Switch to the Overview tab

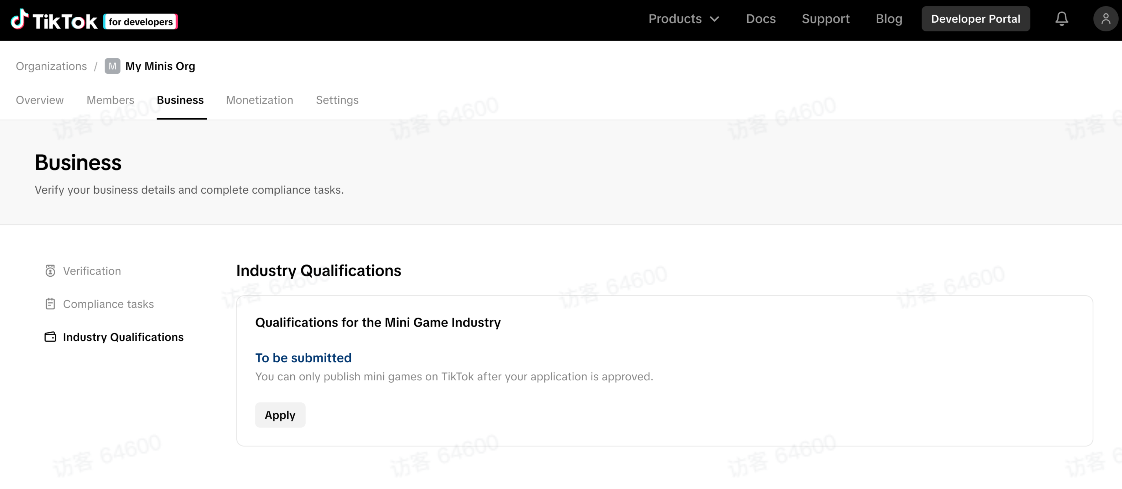[40, 100]
